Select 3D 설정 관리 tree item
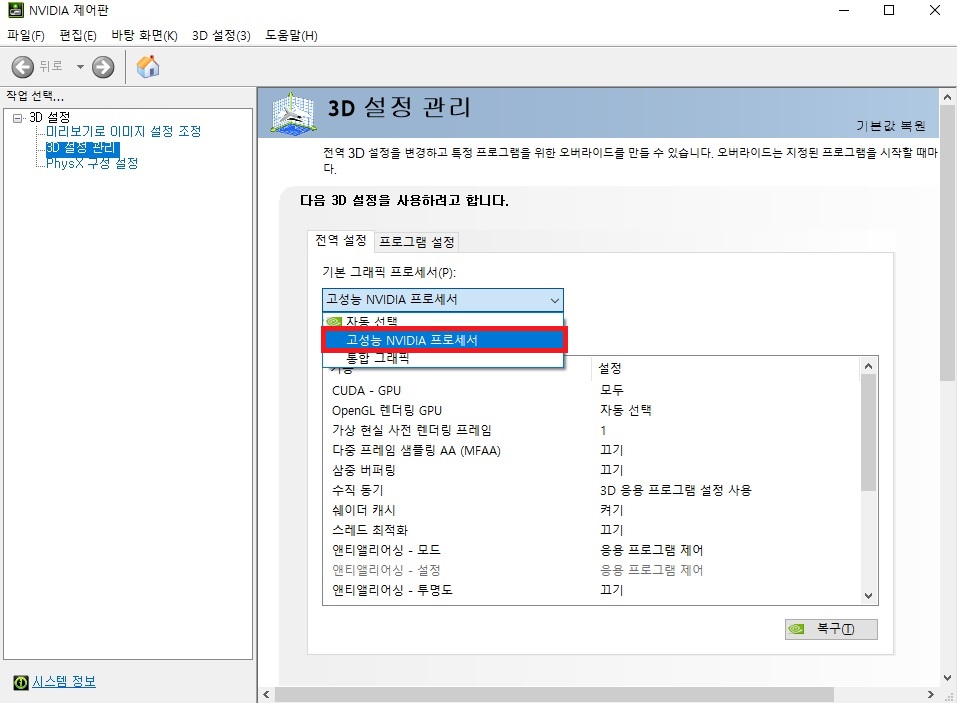The image size is (957, 703). point(82,148)
